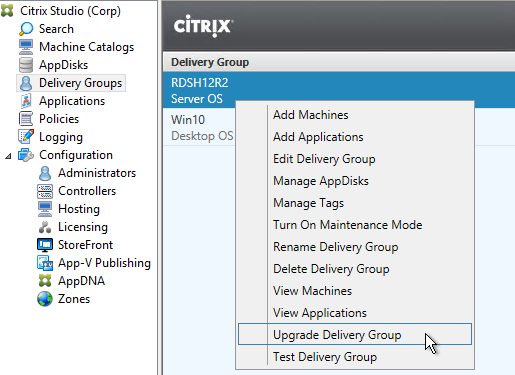Choose View Applications menu entry
The width and height of the screenshot is (515, 375).
pos(355,313)
